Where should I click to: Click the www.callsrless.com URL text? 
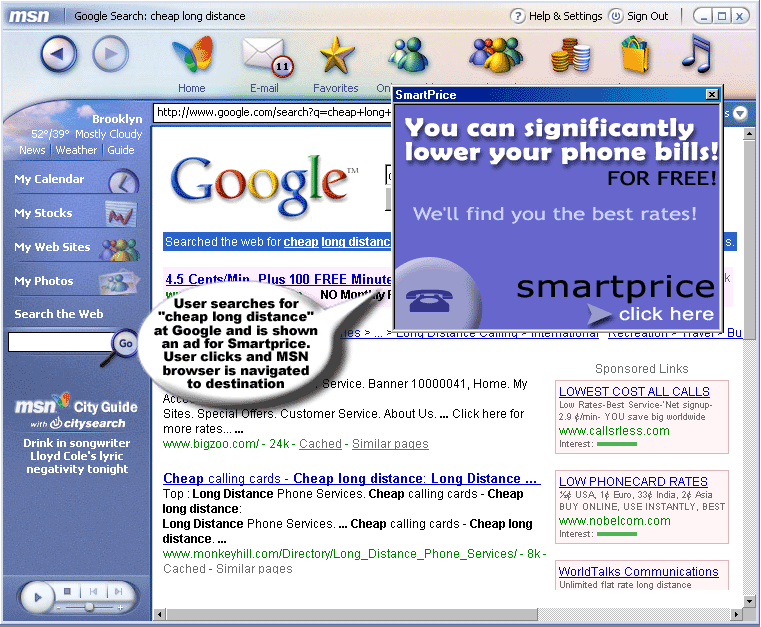614,431
